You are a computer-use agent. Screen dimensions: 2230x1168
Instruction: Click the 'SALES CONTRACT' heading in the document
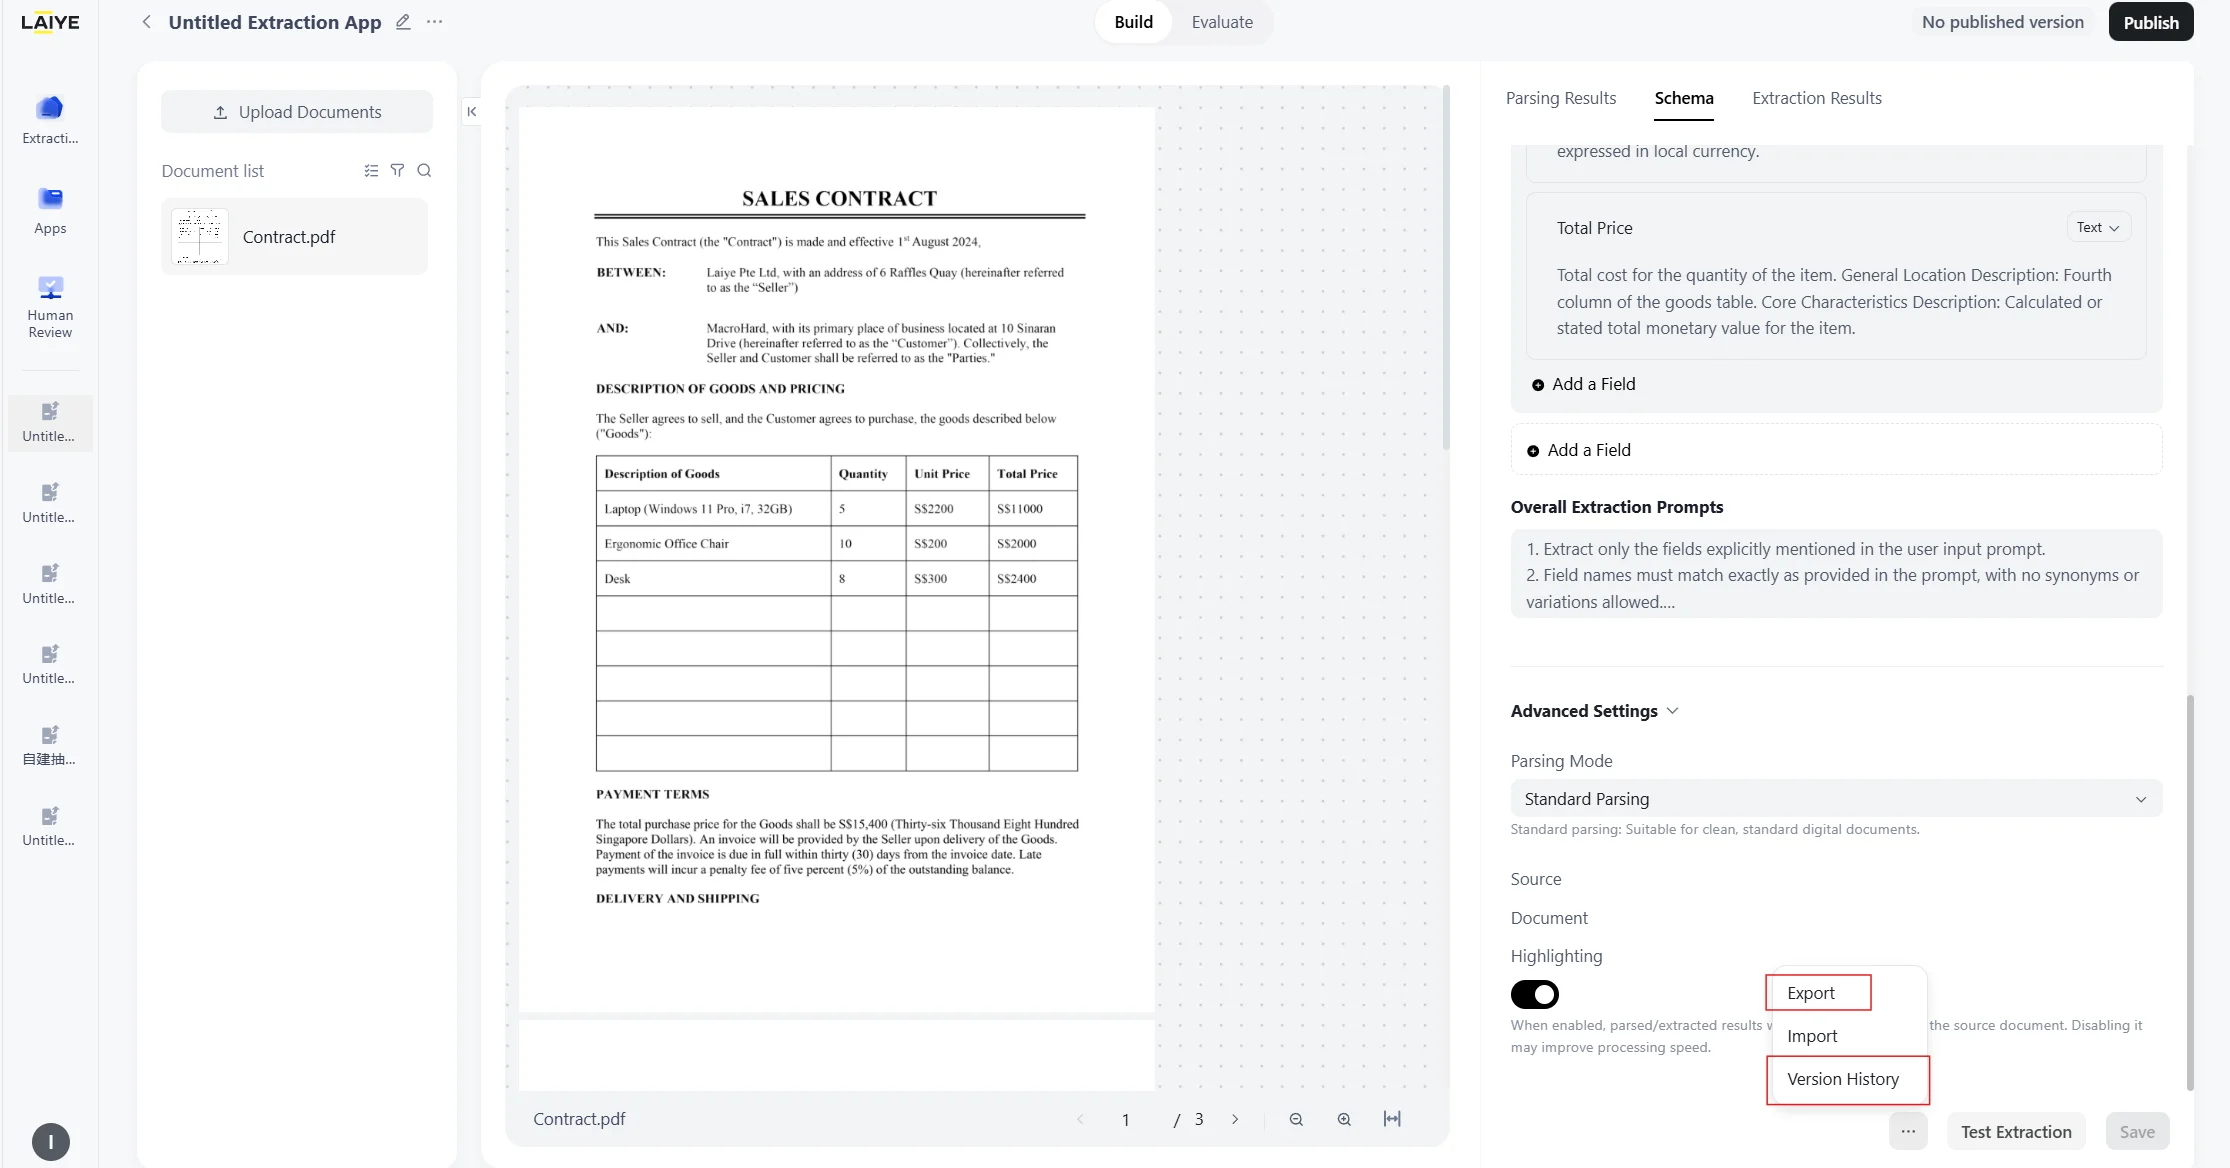click(839, 198)
